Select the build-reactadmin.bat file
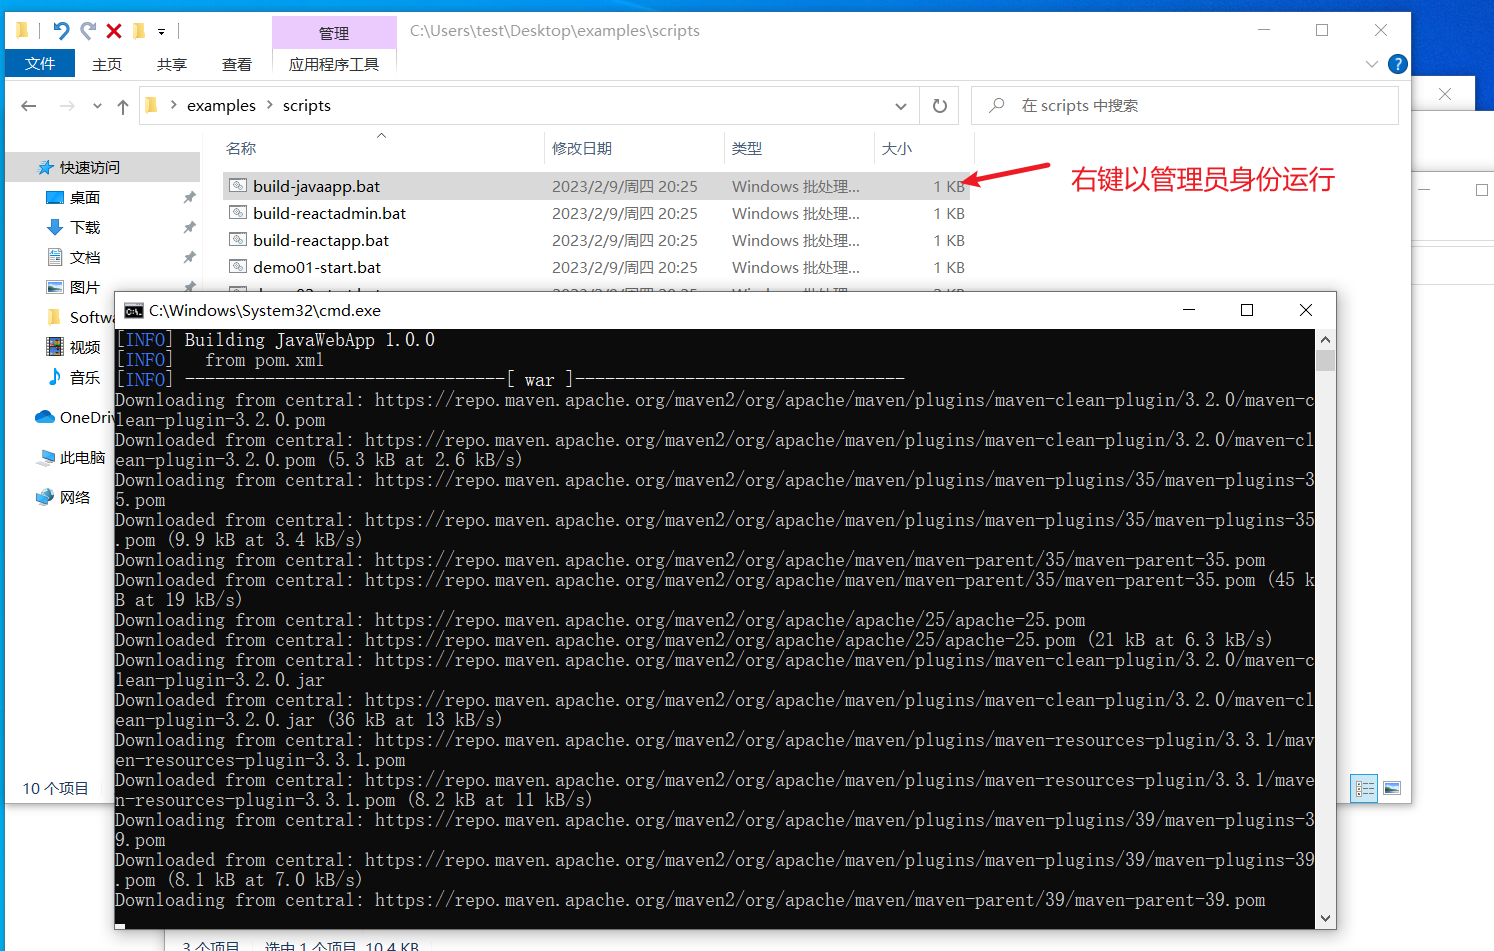1494x951 pixels. coord(329,213)
